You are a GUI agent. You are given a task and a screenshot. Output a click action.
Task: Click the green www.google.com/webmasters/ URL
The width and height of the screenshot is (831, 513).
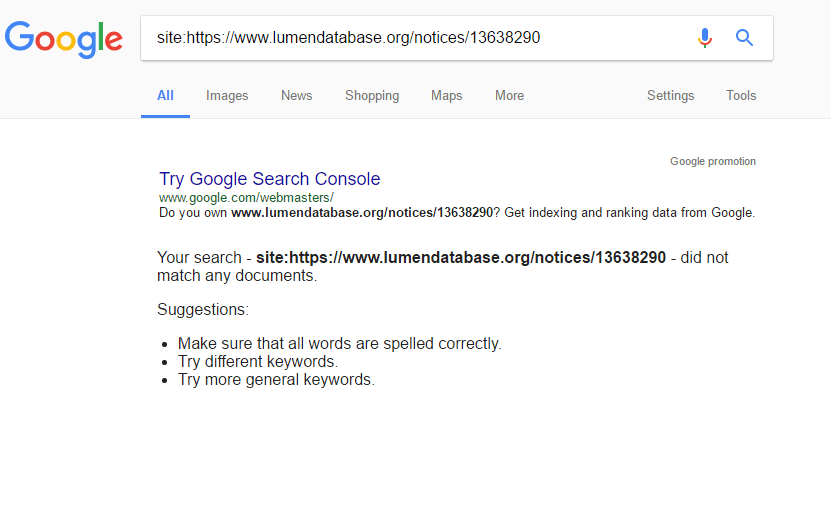click(x=246, y=198)
